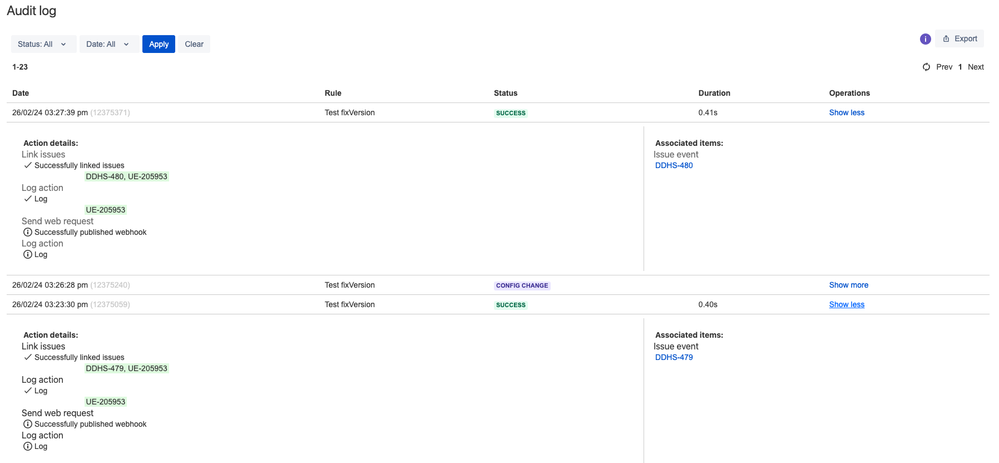Open the associated item DDHS-479 link

click(x=673, y=358)
